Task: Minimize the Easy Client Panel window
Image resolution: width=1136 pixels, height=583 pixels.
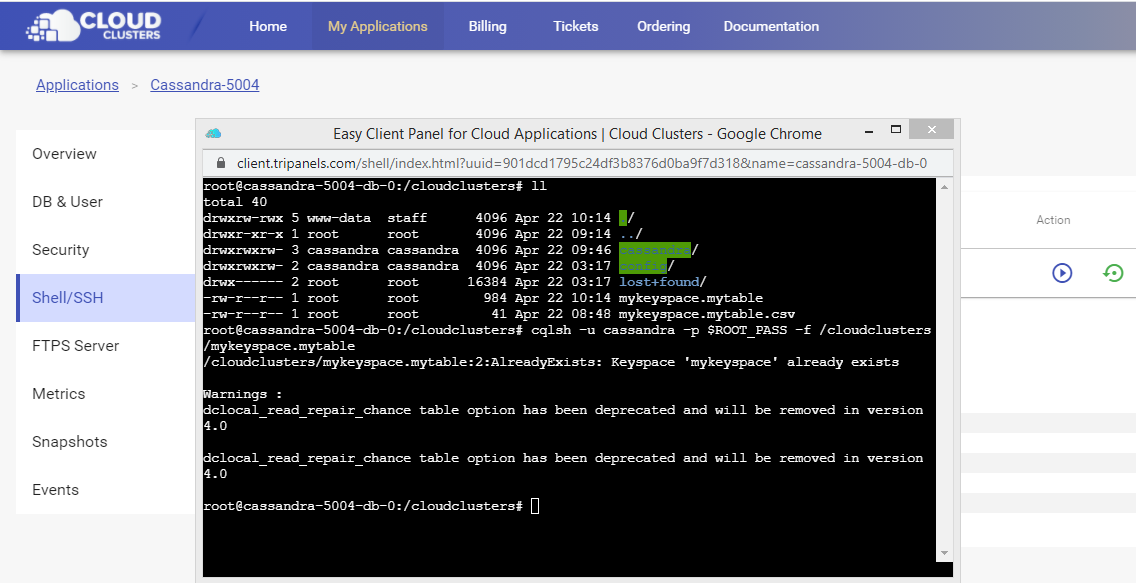Action: pos(869,132)
